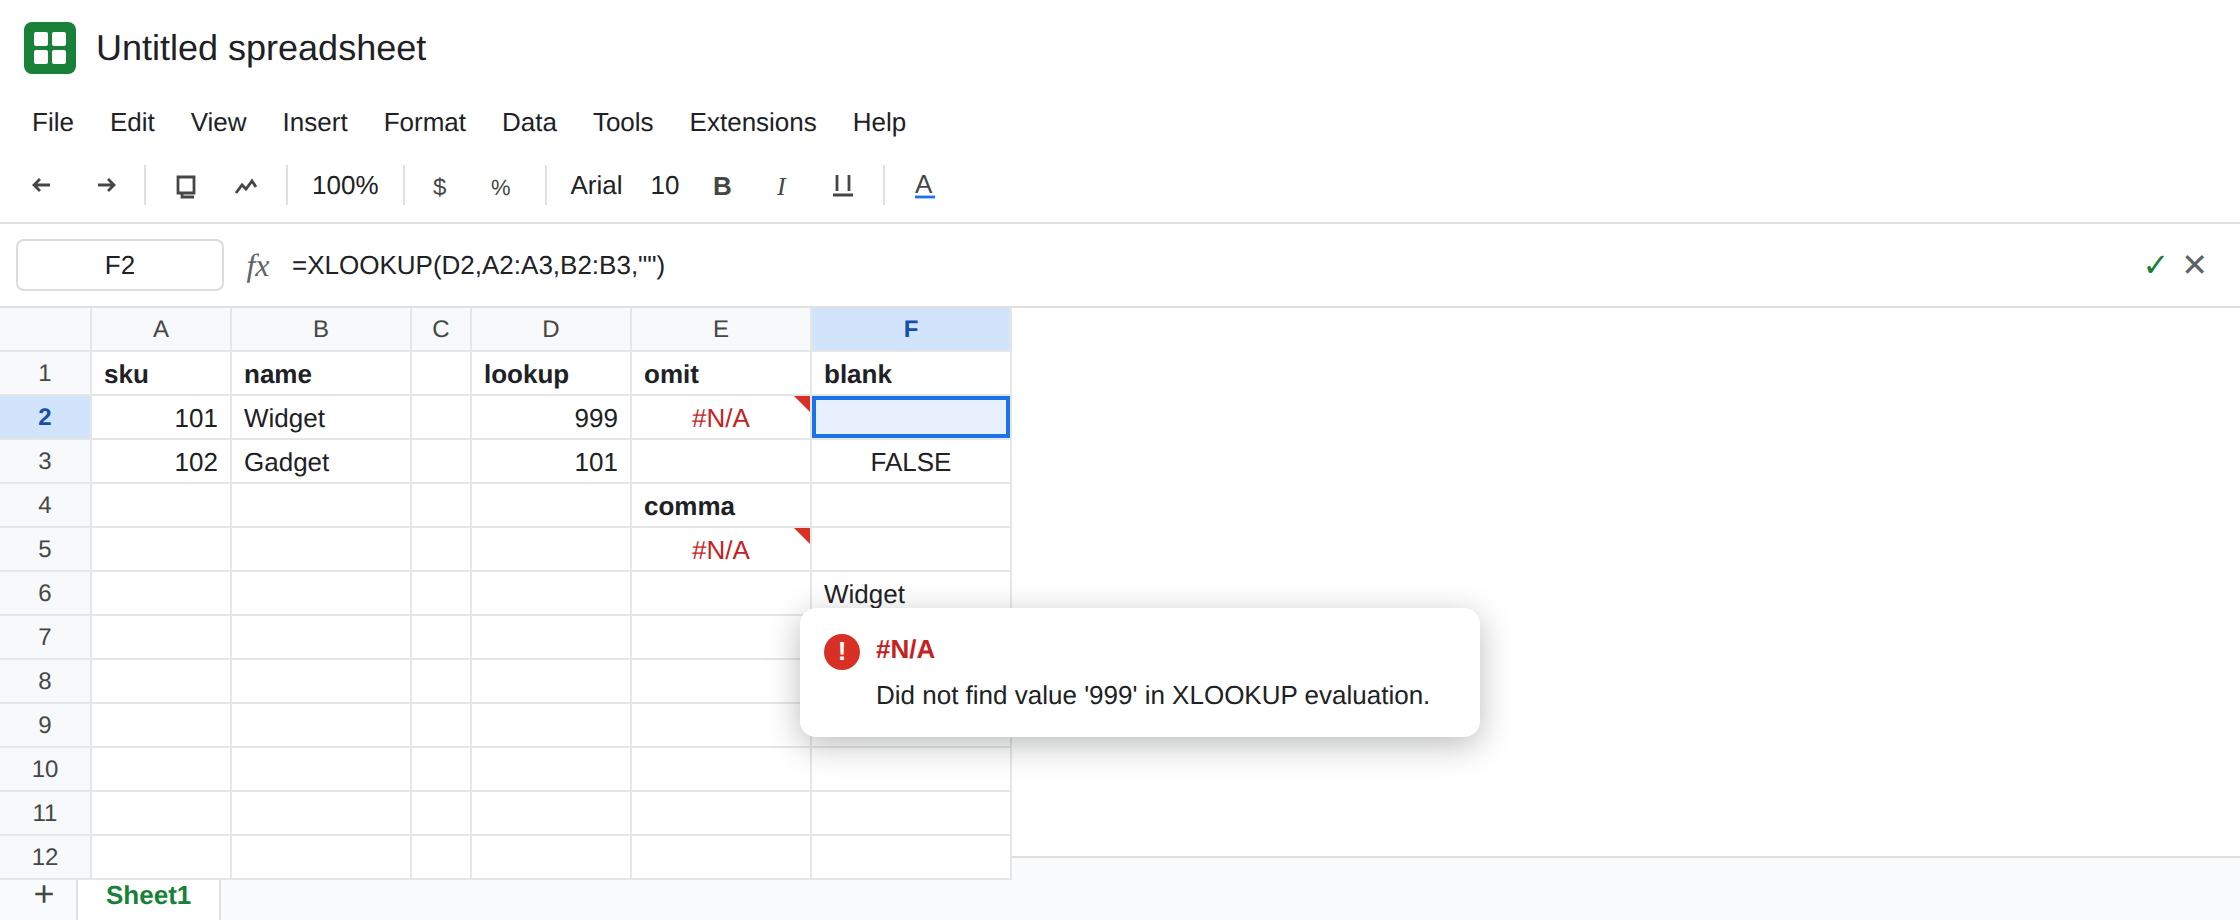The image size is (2240, 920).
Task: Open the text color picker
Action: [924, 186]
